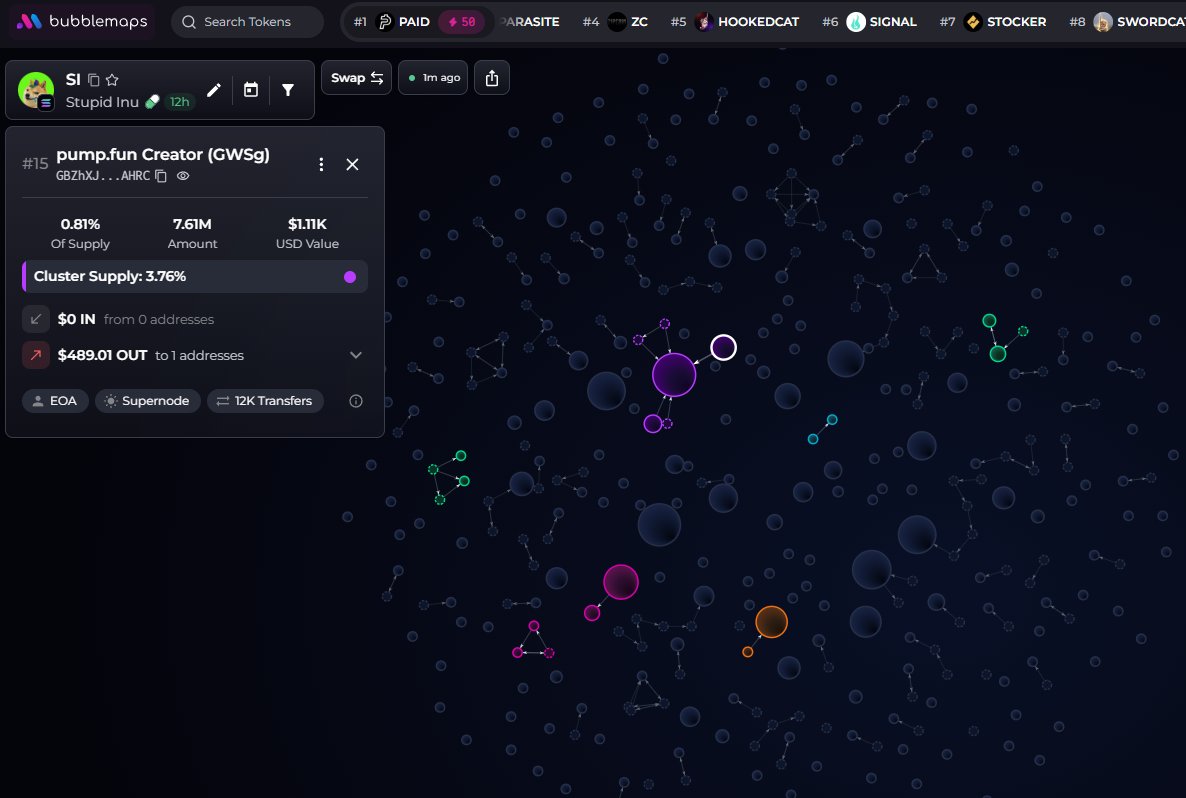Screen dimensions: 1186x798
Task: Click the 12K Transfers tag
Action: tap(265, 401)
